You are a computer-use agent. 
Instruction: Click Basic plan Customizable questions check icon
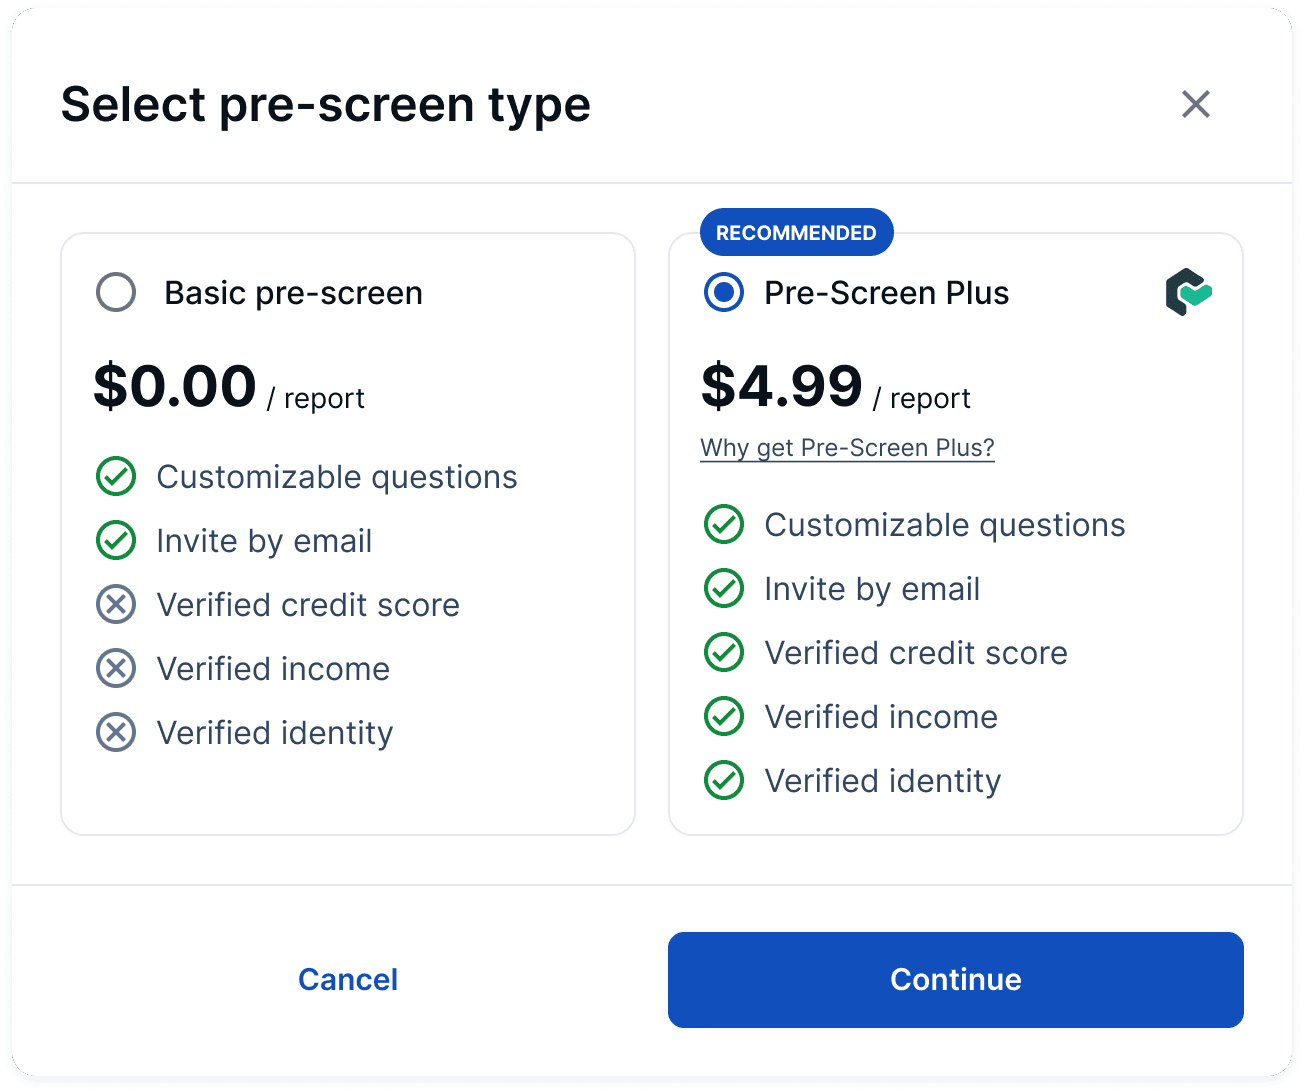point(116,477)
